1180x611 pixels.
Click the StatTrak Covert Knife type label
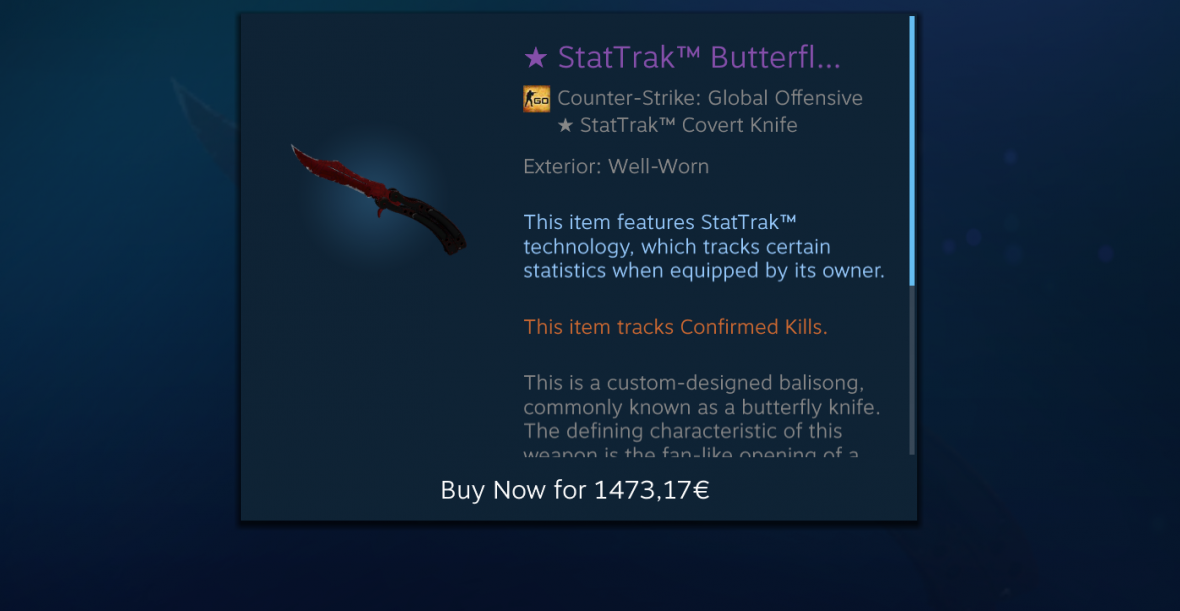click(688, 126)
